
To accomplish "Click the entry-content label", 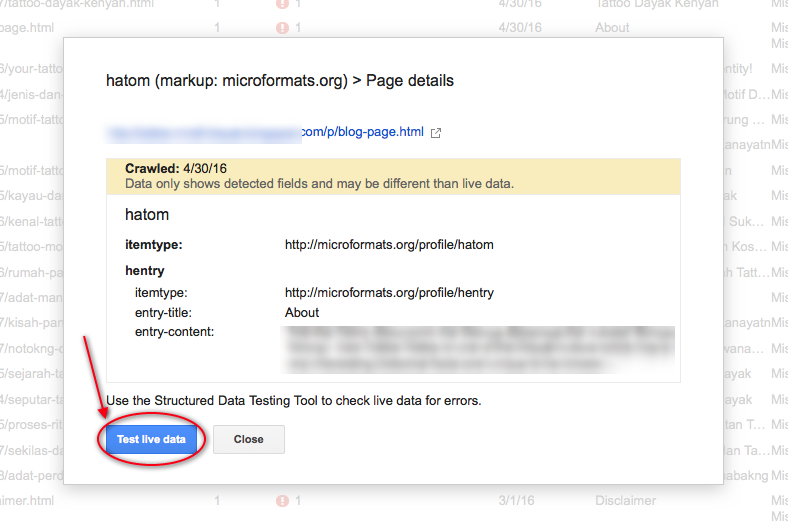I will [174, 332].
